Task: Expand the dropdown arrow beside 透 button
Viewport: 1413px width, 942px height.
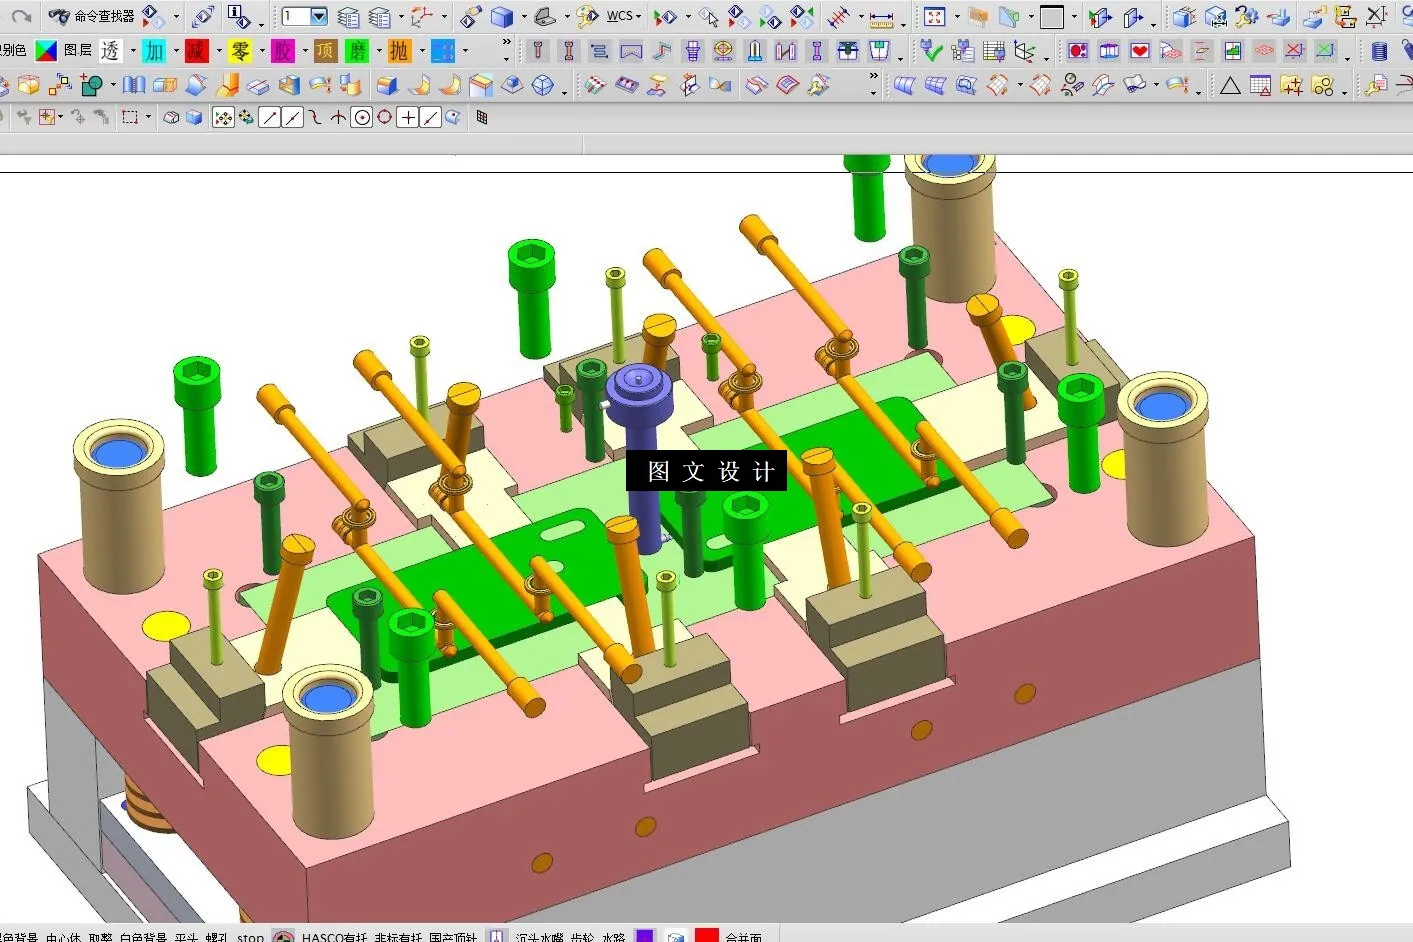Action: pos(132,50)
